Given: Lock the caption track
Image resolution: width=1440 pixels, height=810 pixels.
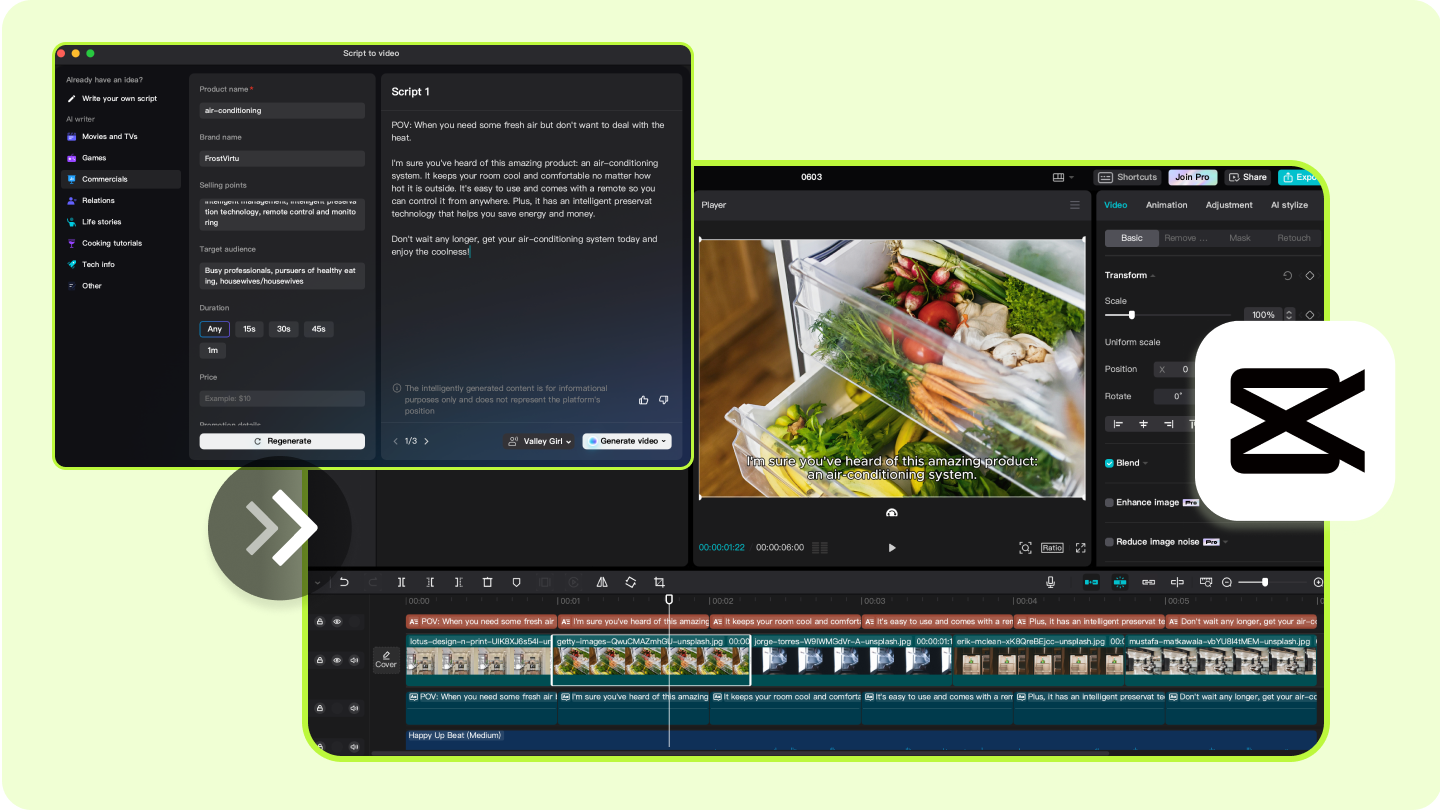Looking at the screenshot, I should click(x=320, y=622).
